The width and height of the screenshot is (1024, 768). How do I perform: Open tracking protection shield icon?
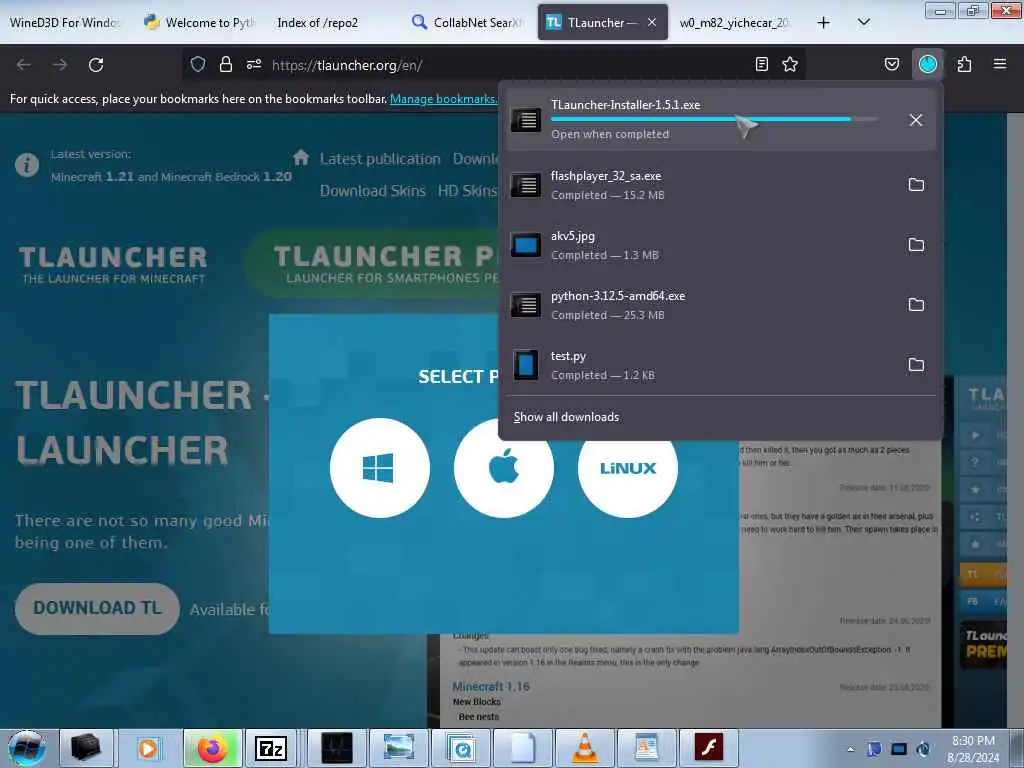pyautogui.click(x=198, y=64)
